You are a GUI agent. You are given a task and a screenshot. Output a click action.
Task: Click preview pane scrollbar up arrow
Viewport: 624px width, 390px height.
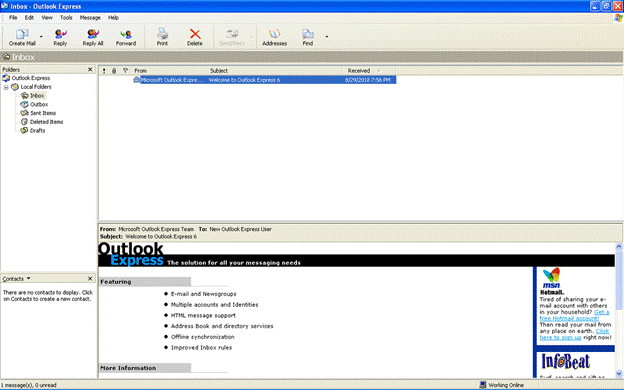pyautogui.click(x=619, y=247)
